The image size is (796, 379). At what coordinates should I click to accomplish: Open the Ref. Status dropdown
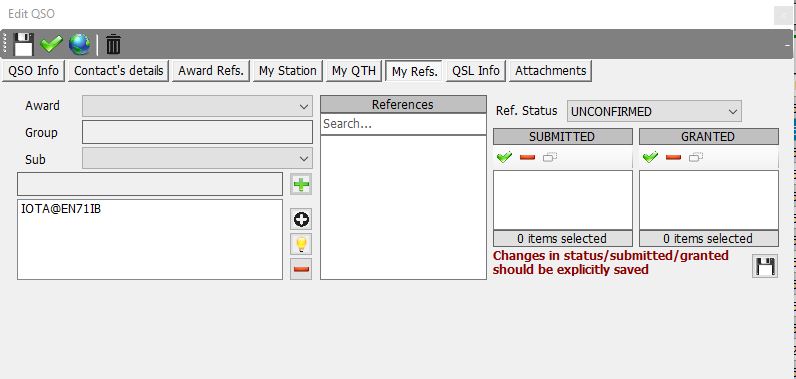(x=654, y=111)
